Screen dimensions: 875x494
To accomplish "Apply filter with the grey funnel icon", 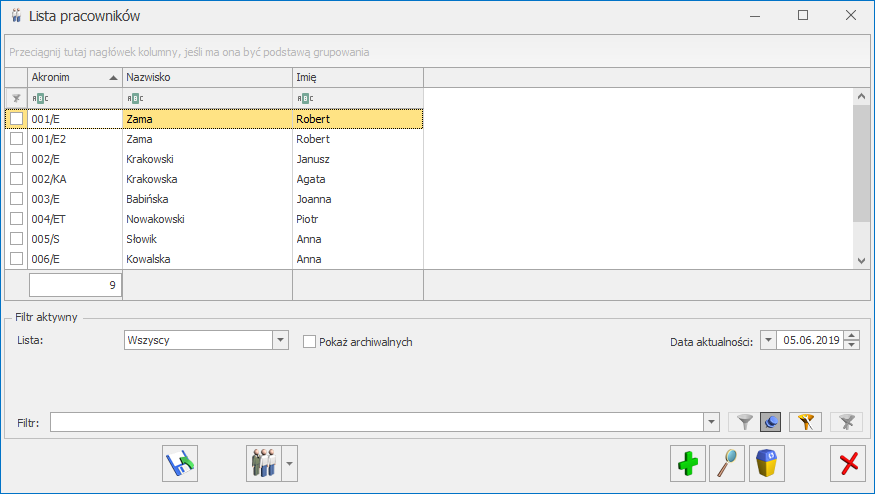I will pyautogui.click(x=744, y=422).
